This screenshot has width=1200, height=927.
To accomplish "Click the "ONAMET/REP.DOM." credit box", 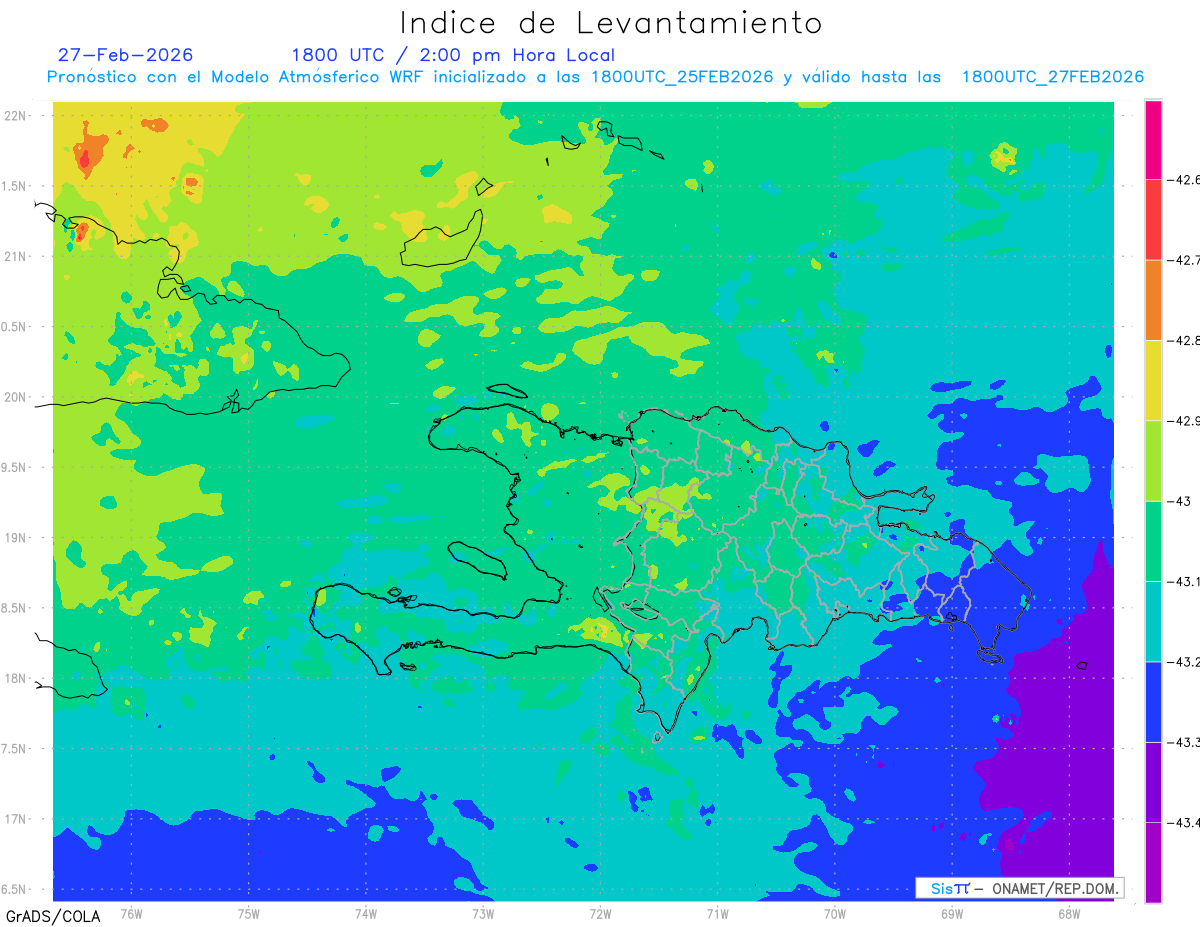I will 1019,888.
